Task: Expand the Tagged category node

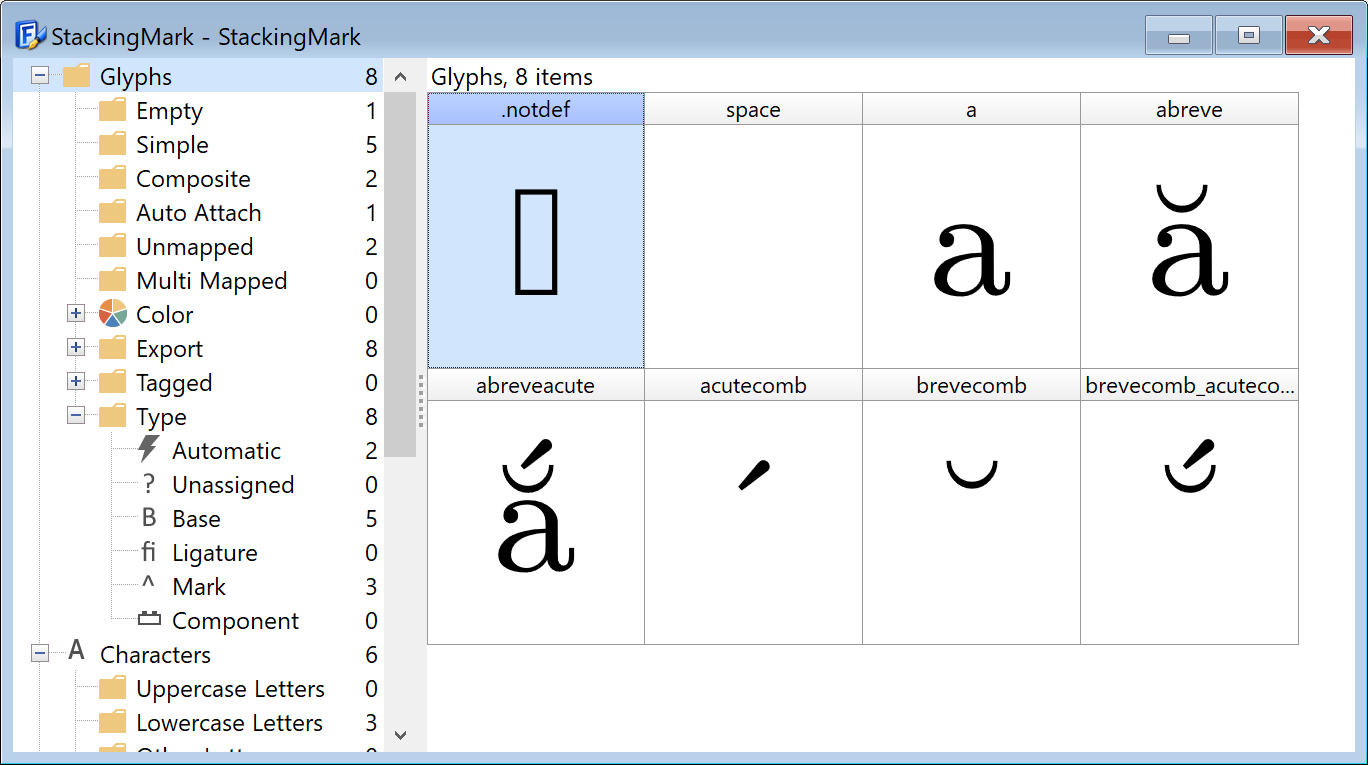Action: (76, 382)
